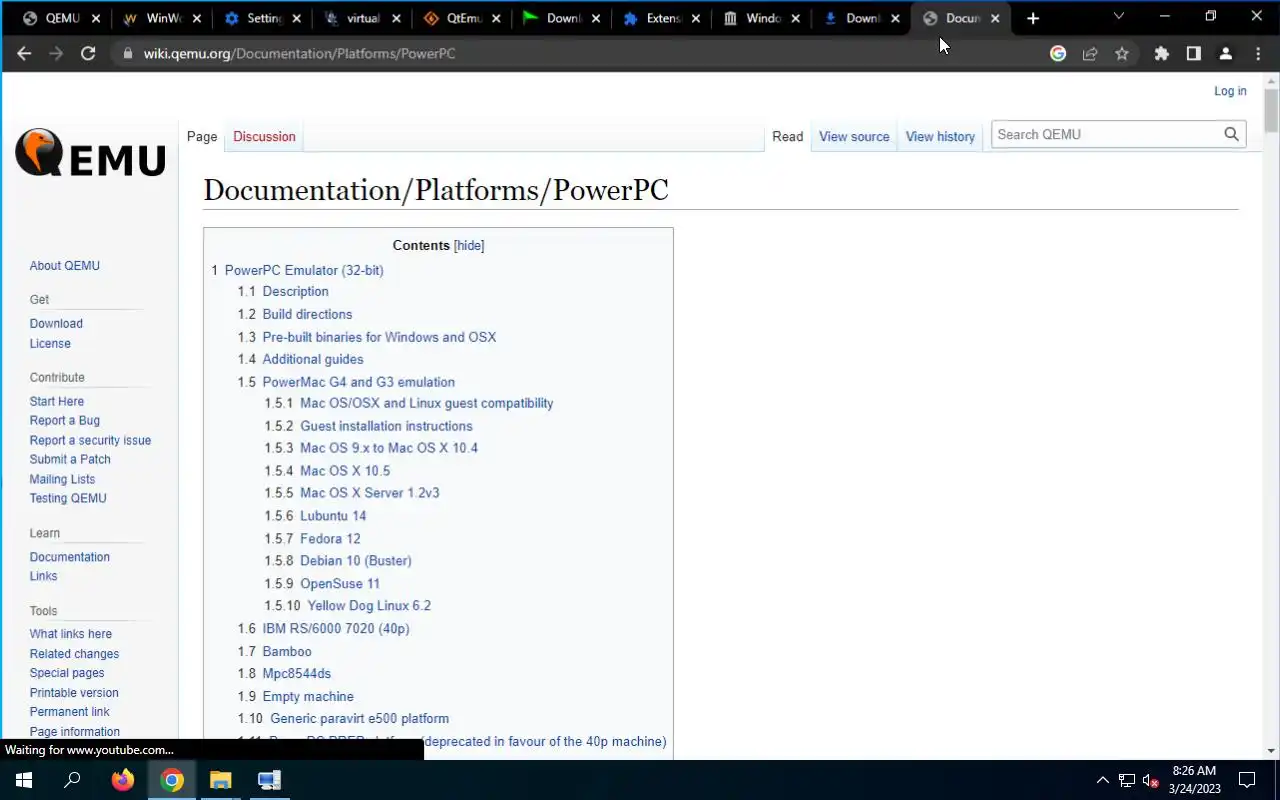1280x800 pixels.
Task: Open the About QEMU sidebar link
Action: point(65,265)
